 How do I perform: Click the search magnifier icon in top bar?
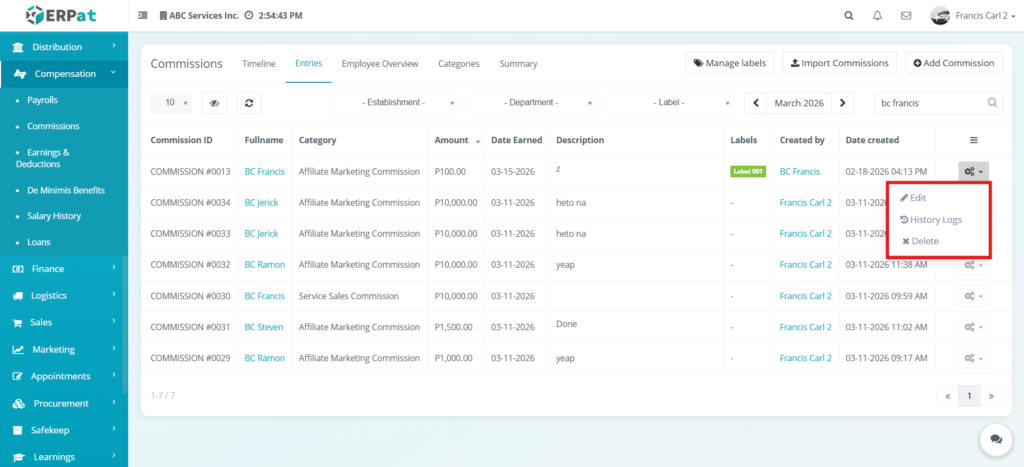click(x=849, y=16)
